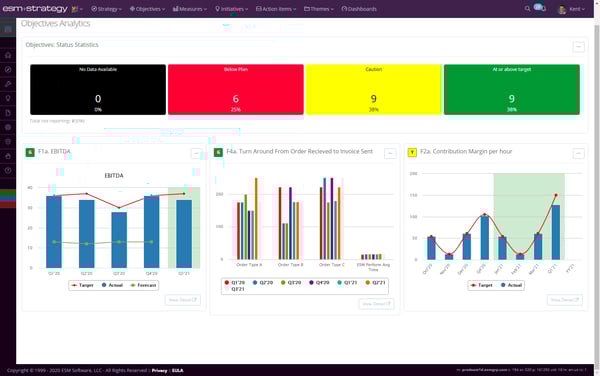Click the yellow Caution tile
The width and height of the screenshot is (600, 376).
373,90
